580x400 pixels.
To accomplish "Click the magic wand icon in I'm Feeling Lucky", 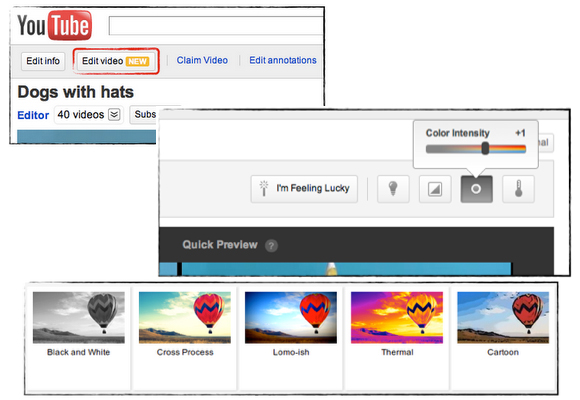I will click(x=264, y=188).
